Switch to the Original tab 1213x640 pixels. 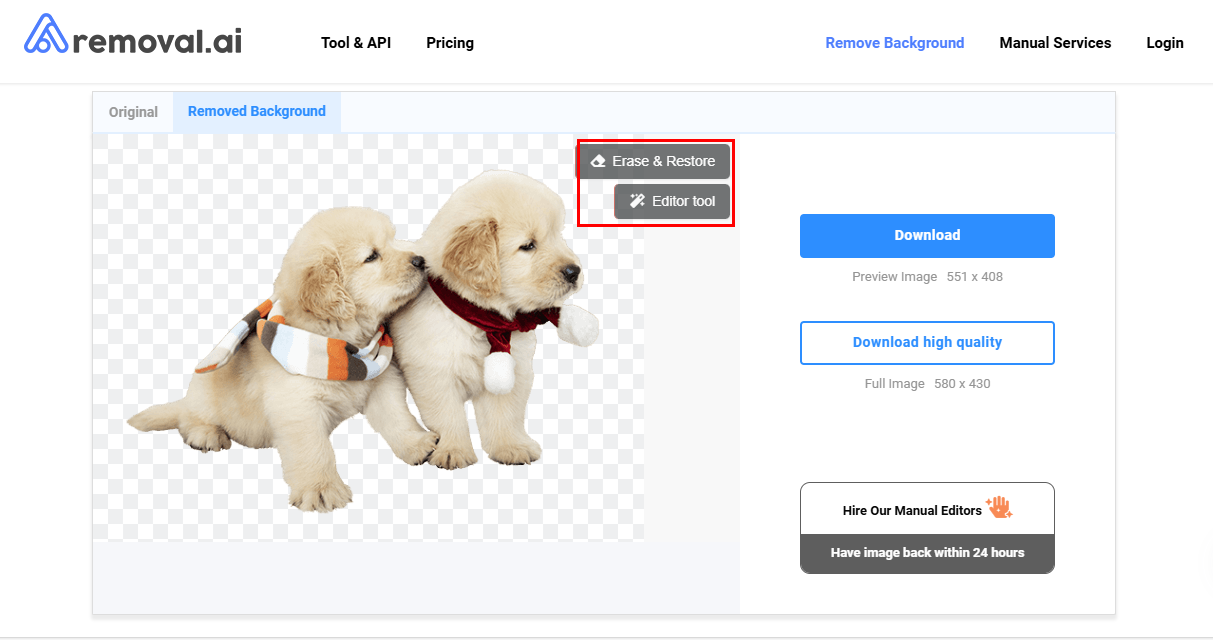[x=133, y=112]
